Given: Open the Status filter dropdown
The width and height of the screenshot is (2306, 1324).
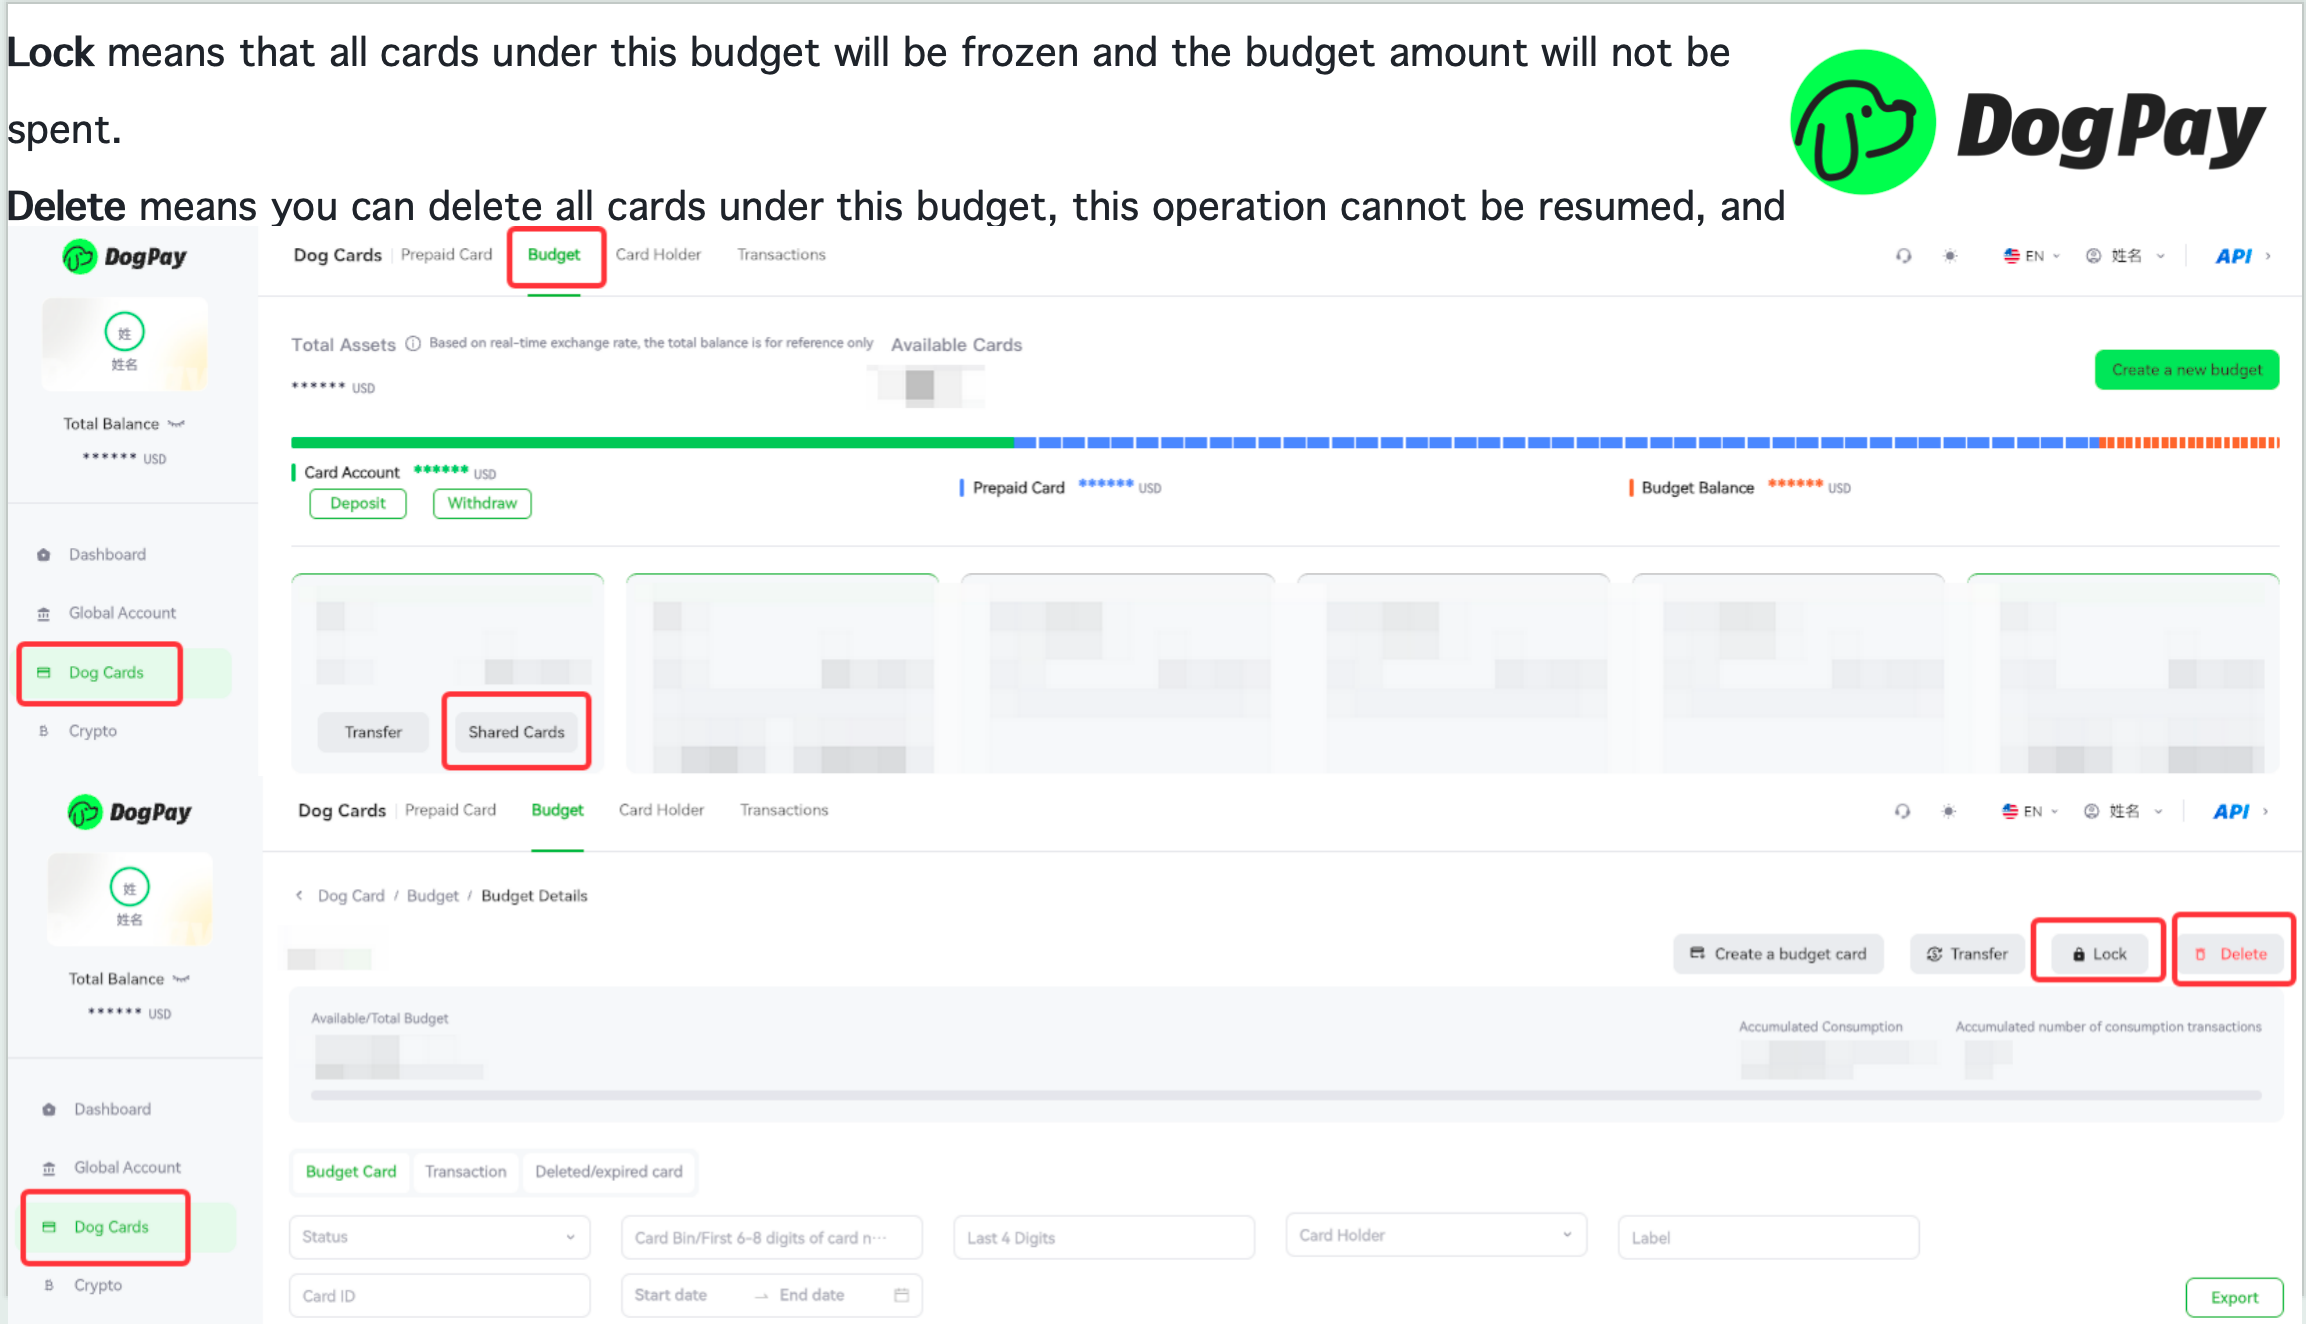Looking at the screenshot, I should (440, 1237).
